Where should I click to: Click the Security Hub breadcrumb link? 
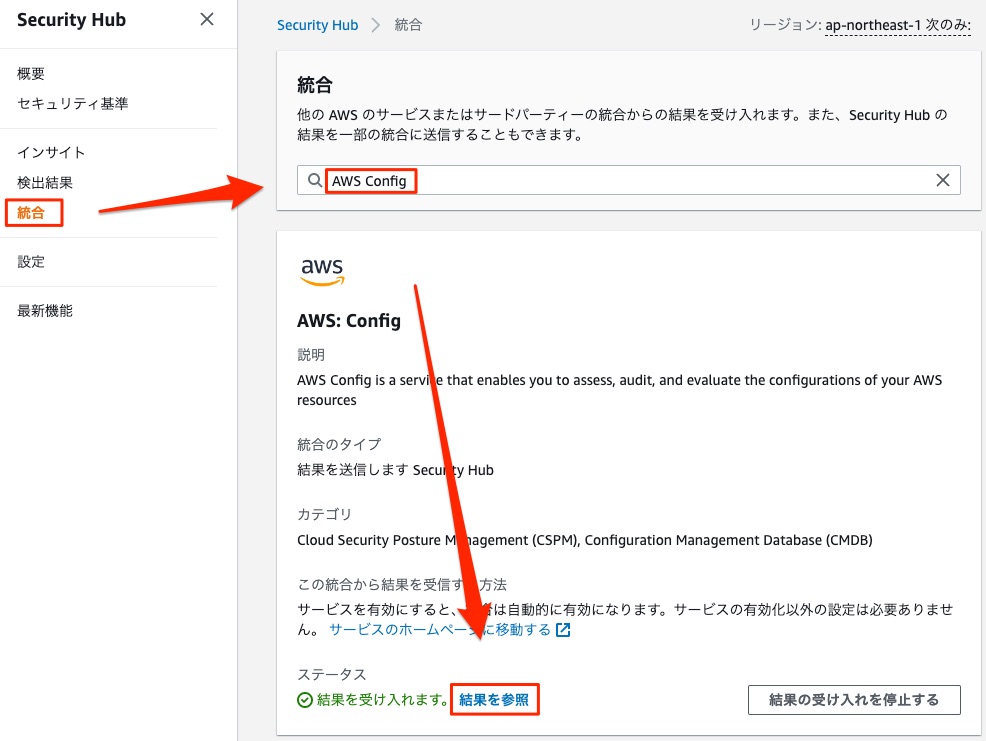click(x=318, y=25)
